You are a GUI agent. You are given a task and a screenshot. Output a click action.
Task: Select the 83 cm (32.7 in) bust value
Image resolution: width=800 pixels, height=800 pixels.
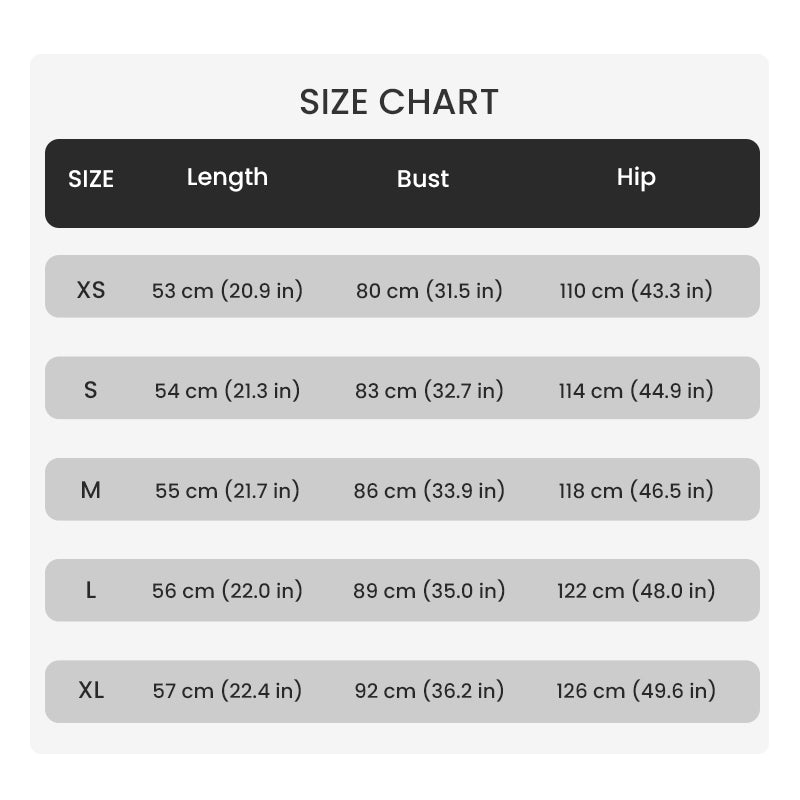pos(429,391)
